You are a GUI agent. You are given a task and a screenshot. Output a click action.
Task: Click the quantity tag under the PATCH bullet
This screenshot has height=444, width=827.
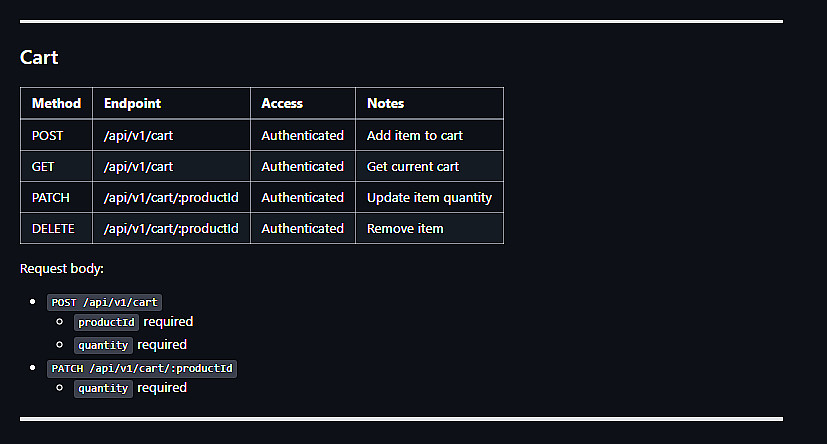coord(103,388)
